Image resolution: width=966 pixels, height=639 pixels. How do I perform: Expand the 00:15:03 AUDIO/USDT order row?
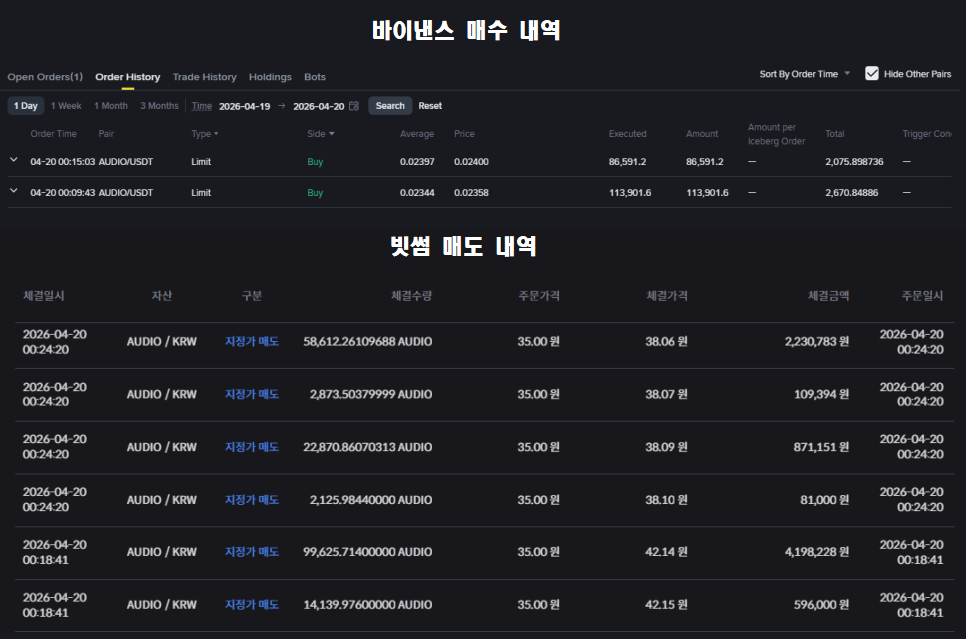(x=14, y=160)
